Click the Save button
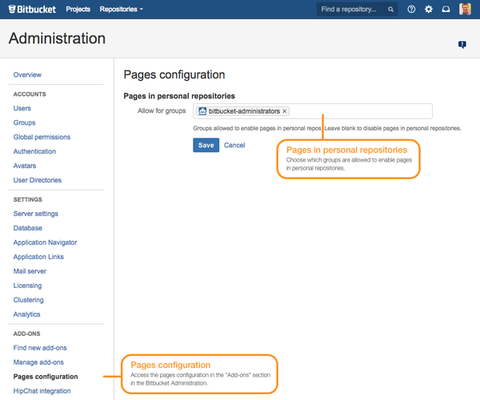 pos(206,145)
